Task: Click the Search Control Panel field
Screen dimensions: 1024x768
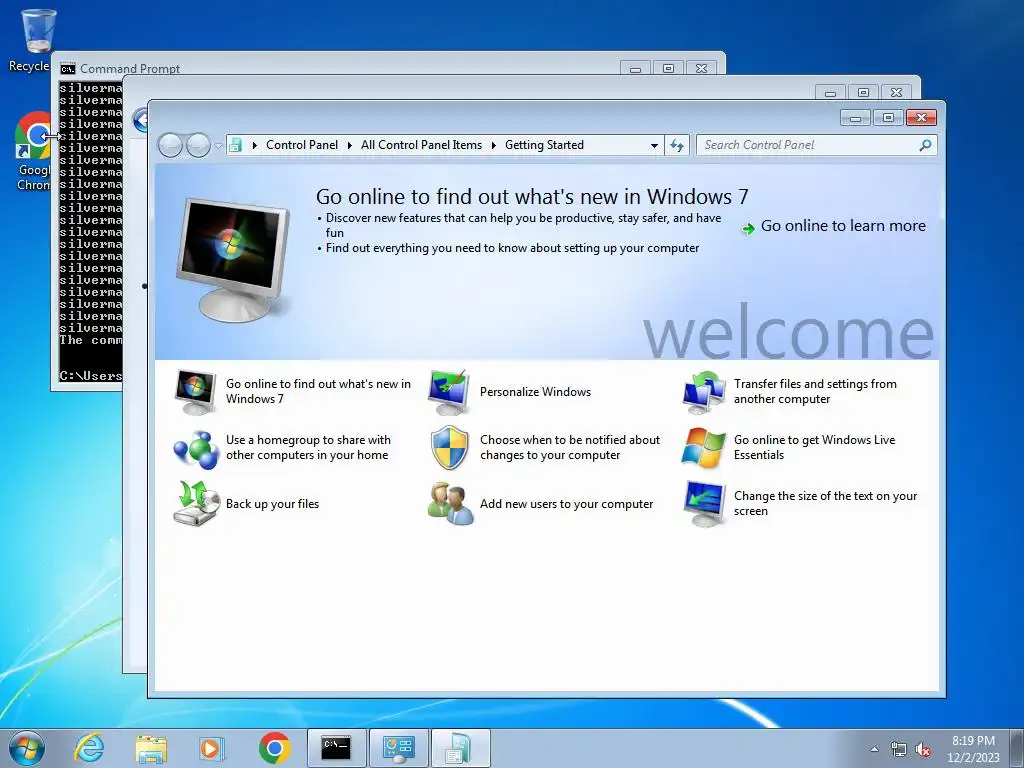Action: point(816,145)
